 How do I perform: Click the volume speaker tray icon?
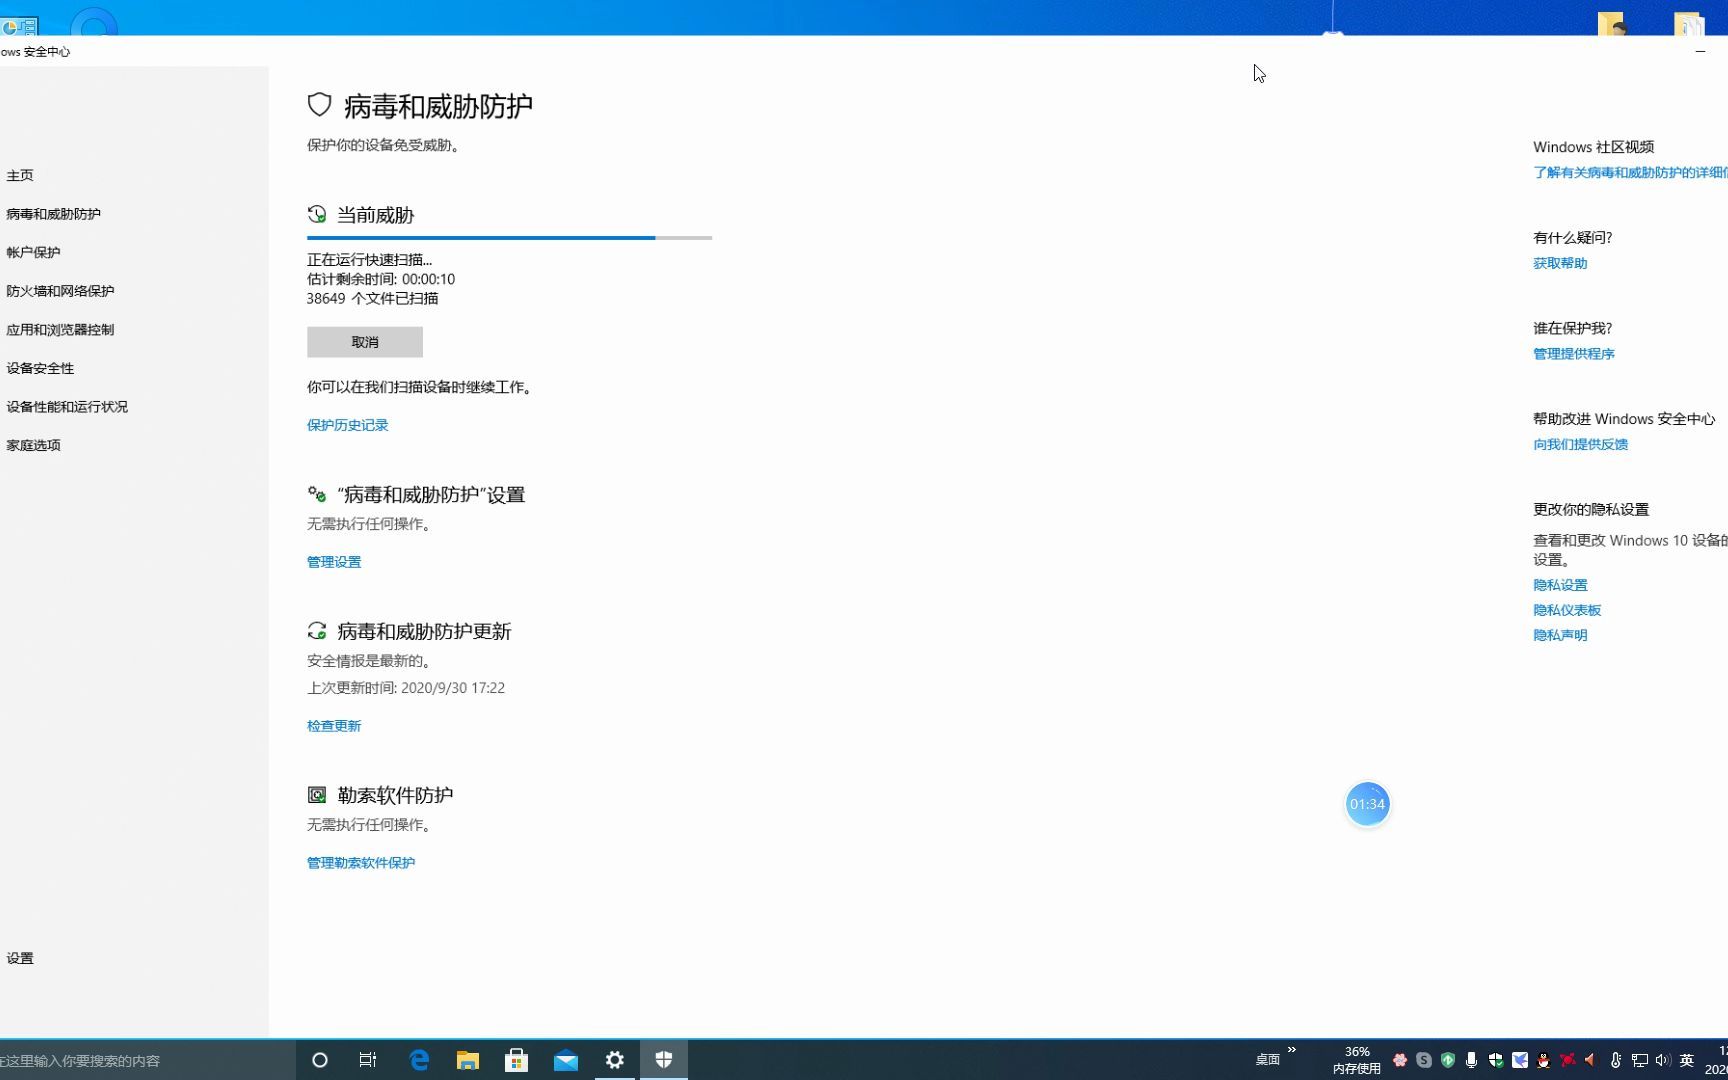click(x=1663, y=1060)
